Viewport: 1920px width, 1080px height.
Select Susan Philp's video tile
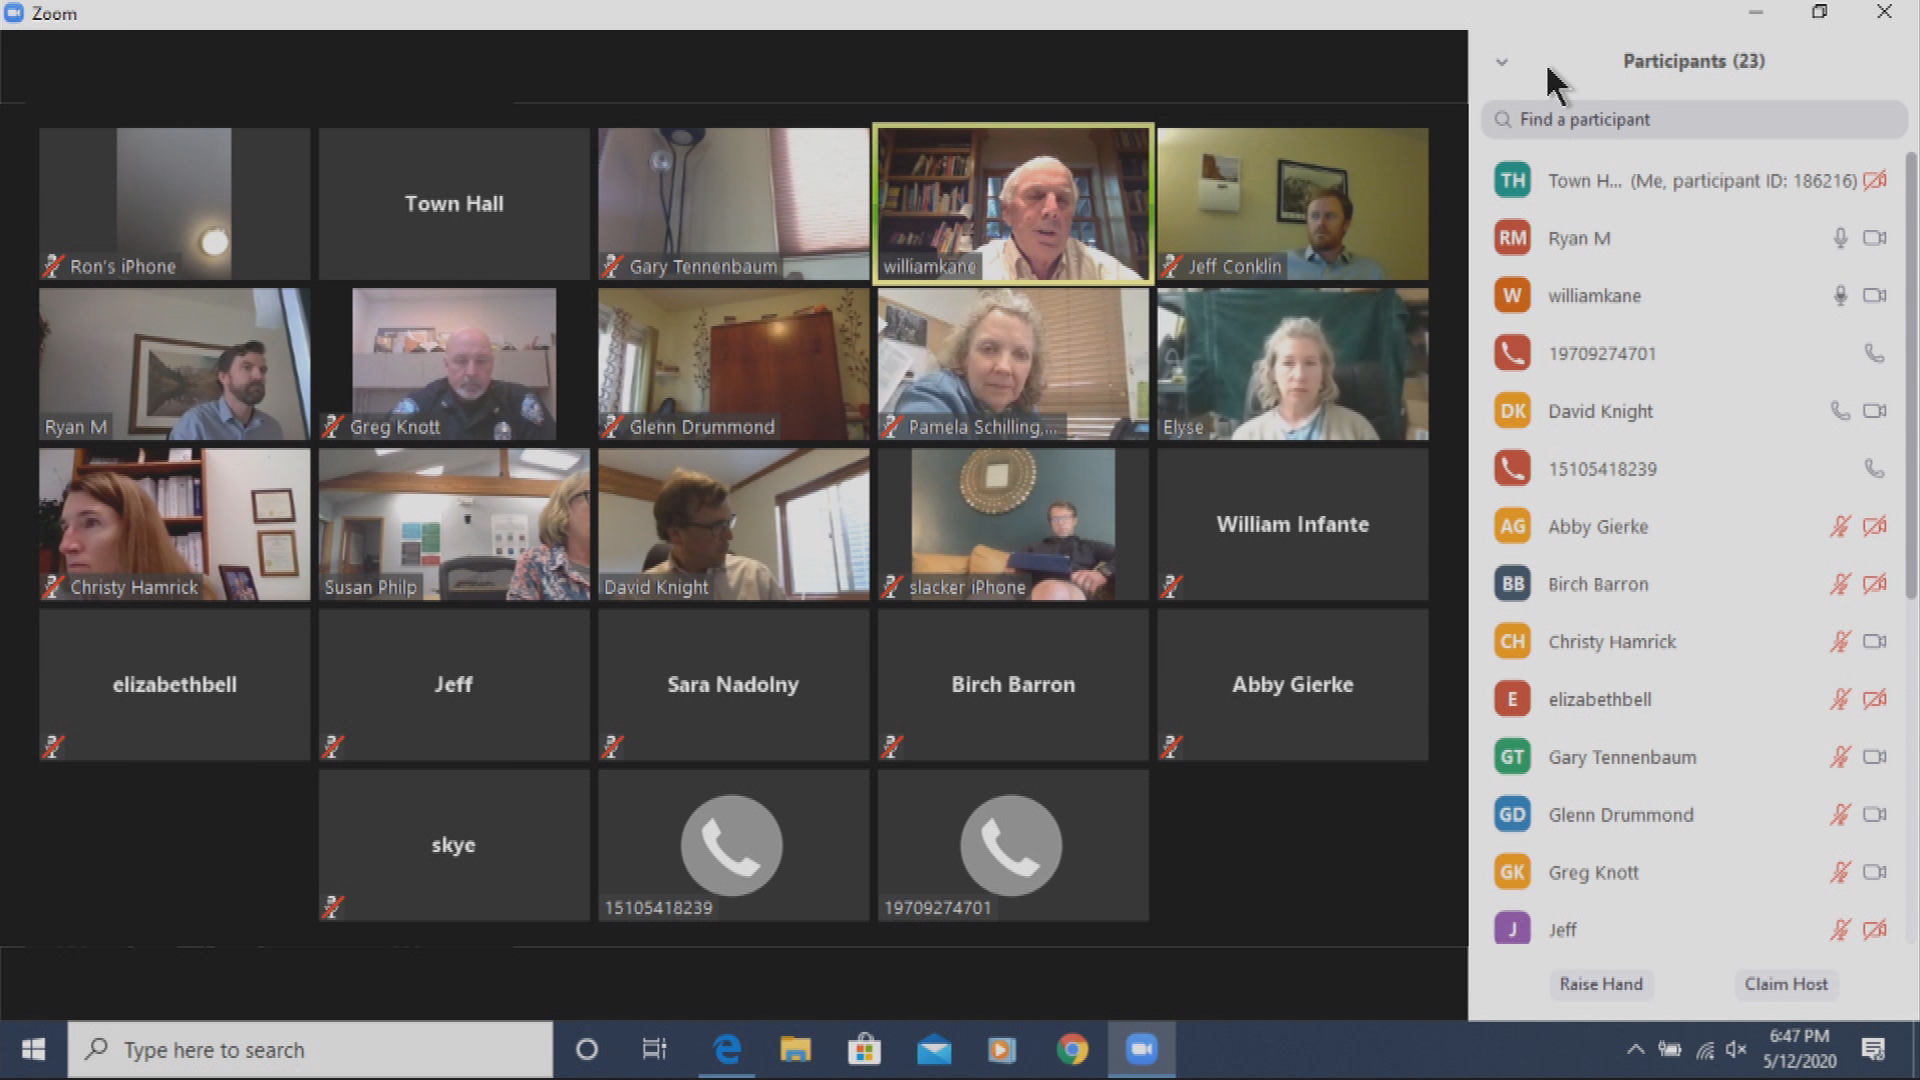pyautogui.click(x=454, y=524)
